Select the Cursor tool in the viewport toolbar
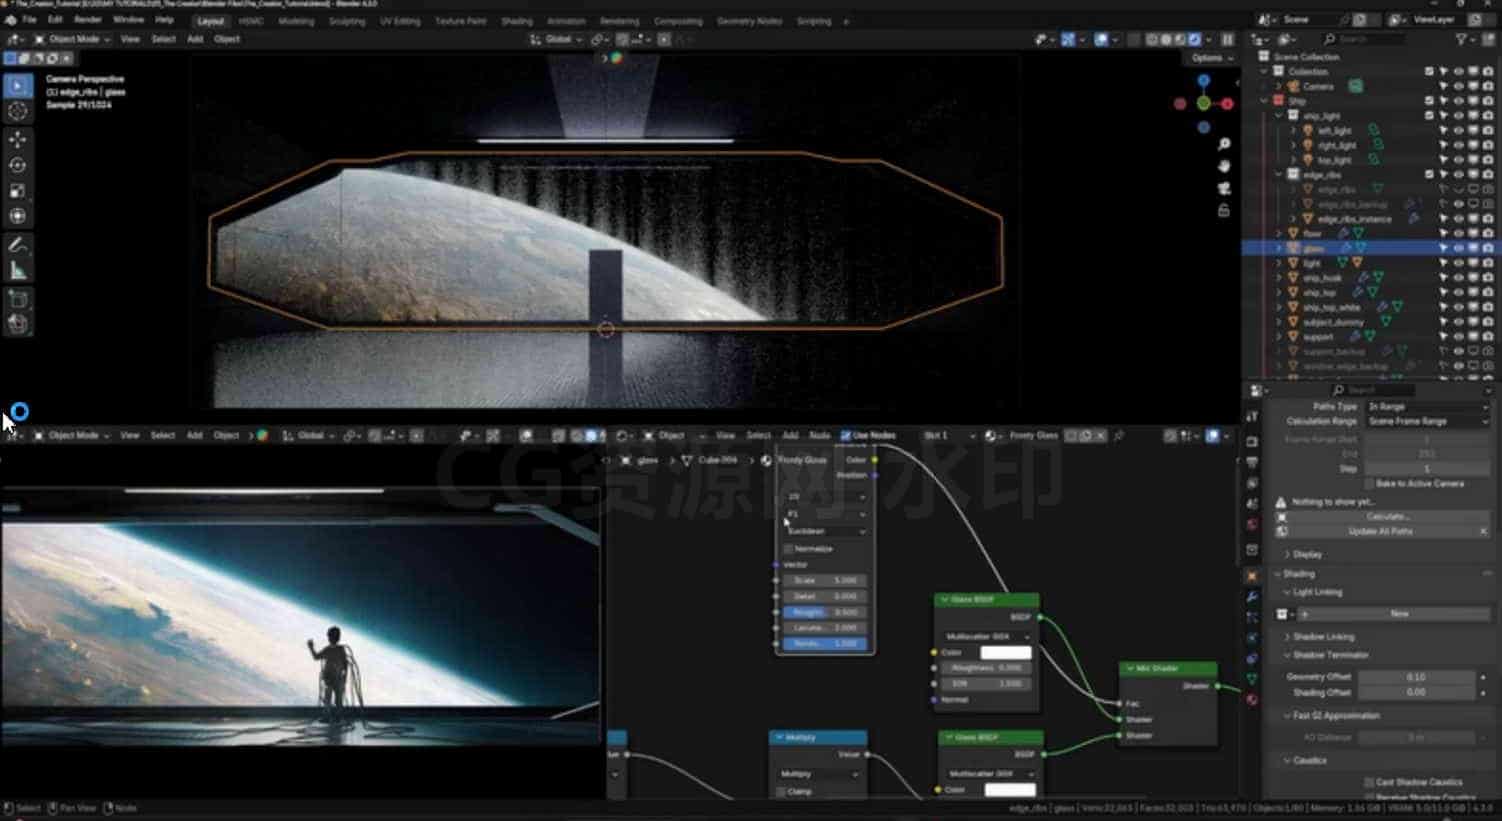The height and width of the screenshot is (821, 1502). coord(18,112)
